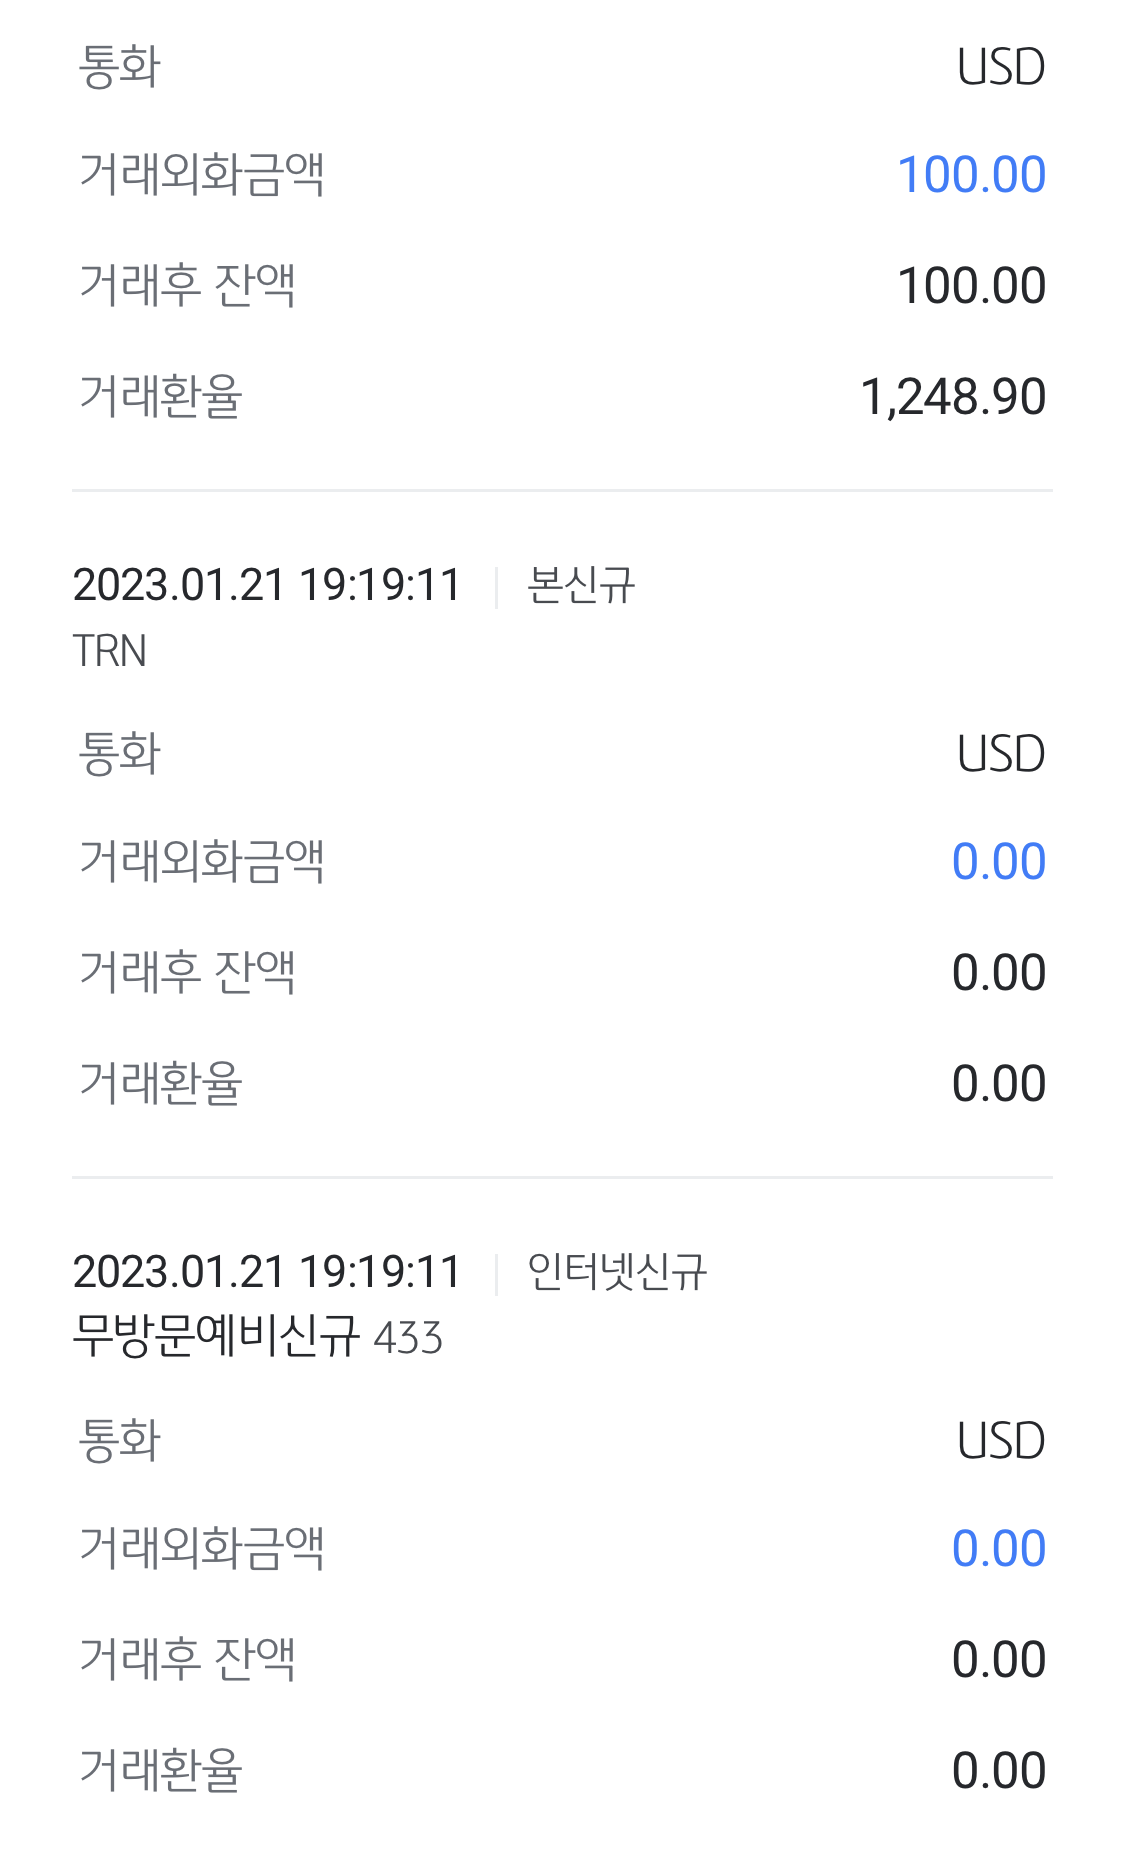
Task: Tap the blue 0.00 amount under TRN
Action: 998,862
